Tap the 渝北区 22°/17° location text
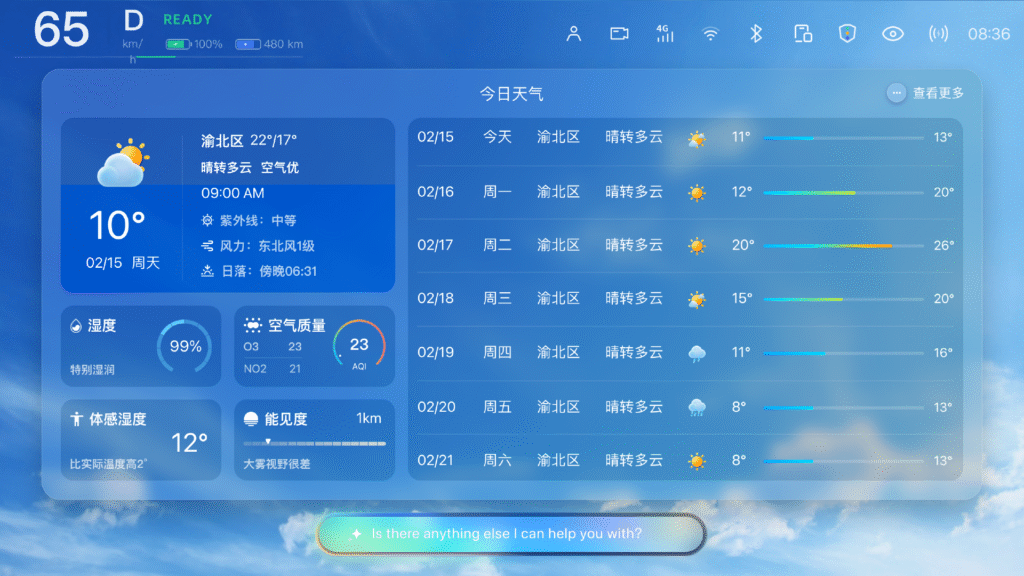This screenshot has height=576, width=1024. [x=249, y=140]
